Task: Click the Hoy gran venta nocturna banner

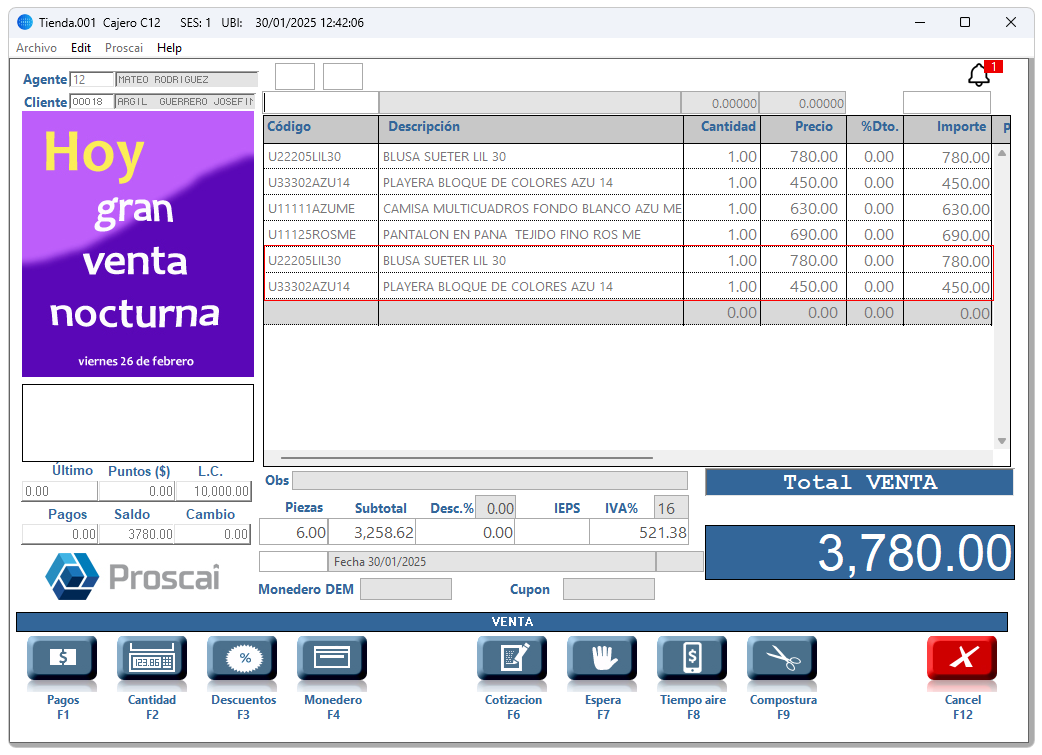Action: 138,244
